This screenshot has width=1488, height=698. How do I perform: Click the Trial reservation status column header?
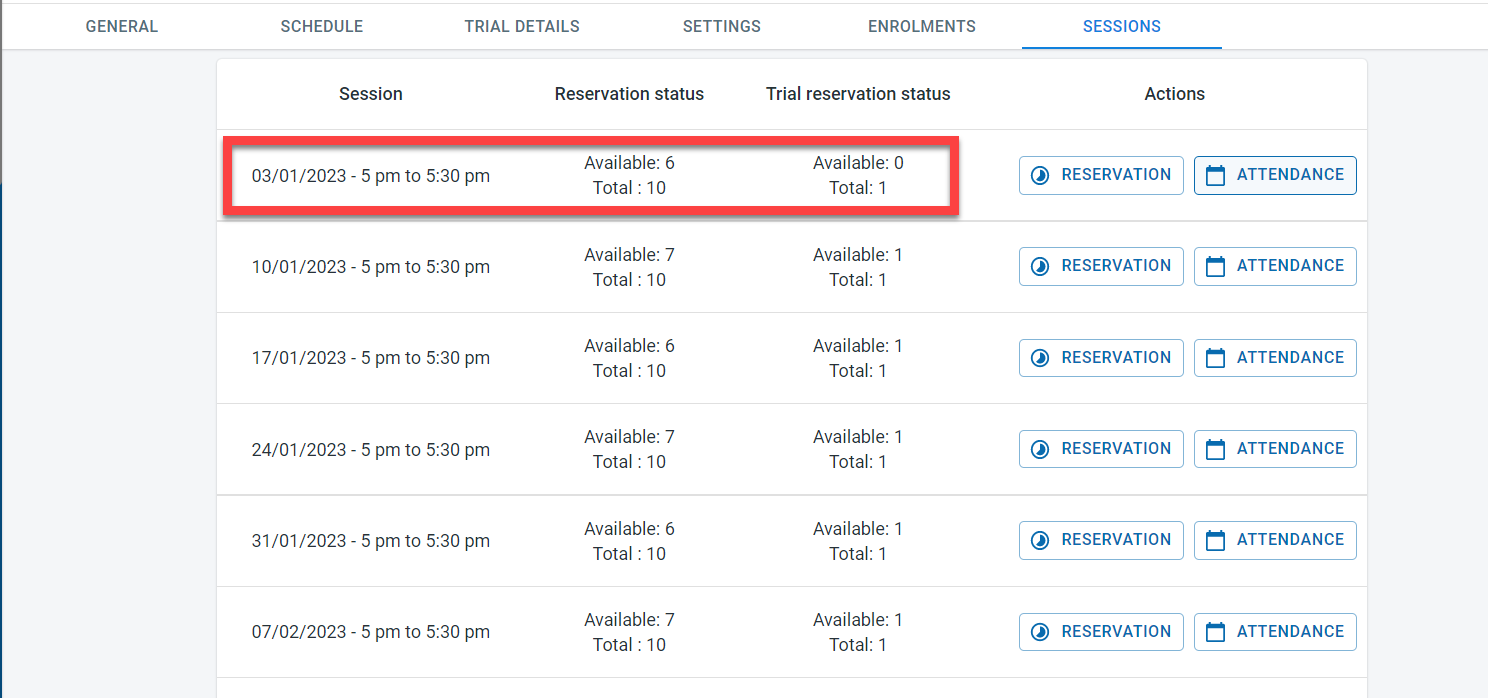click(858, 94)
